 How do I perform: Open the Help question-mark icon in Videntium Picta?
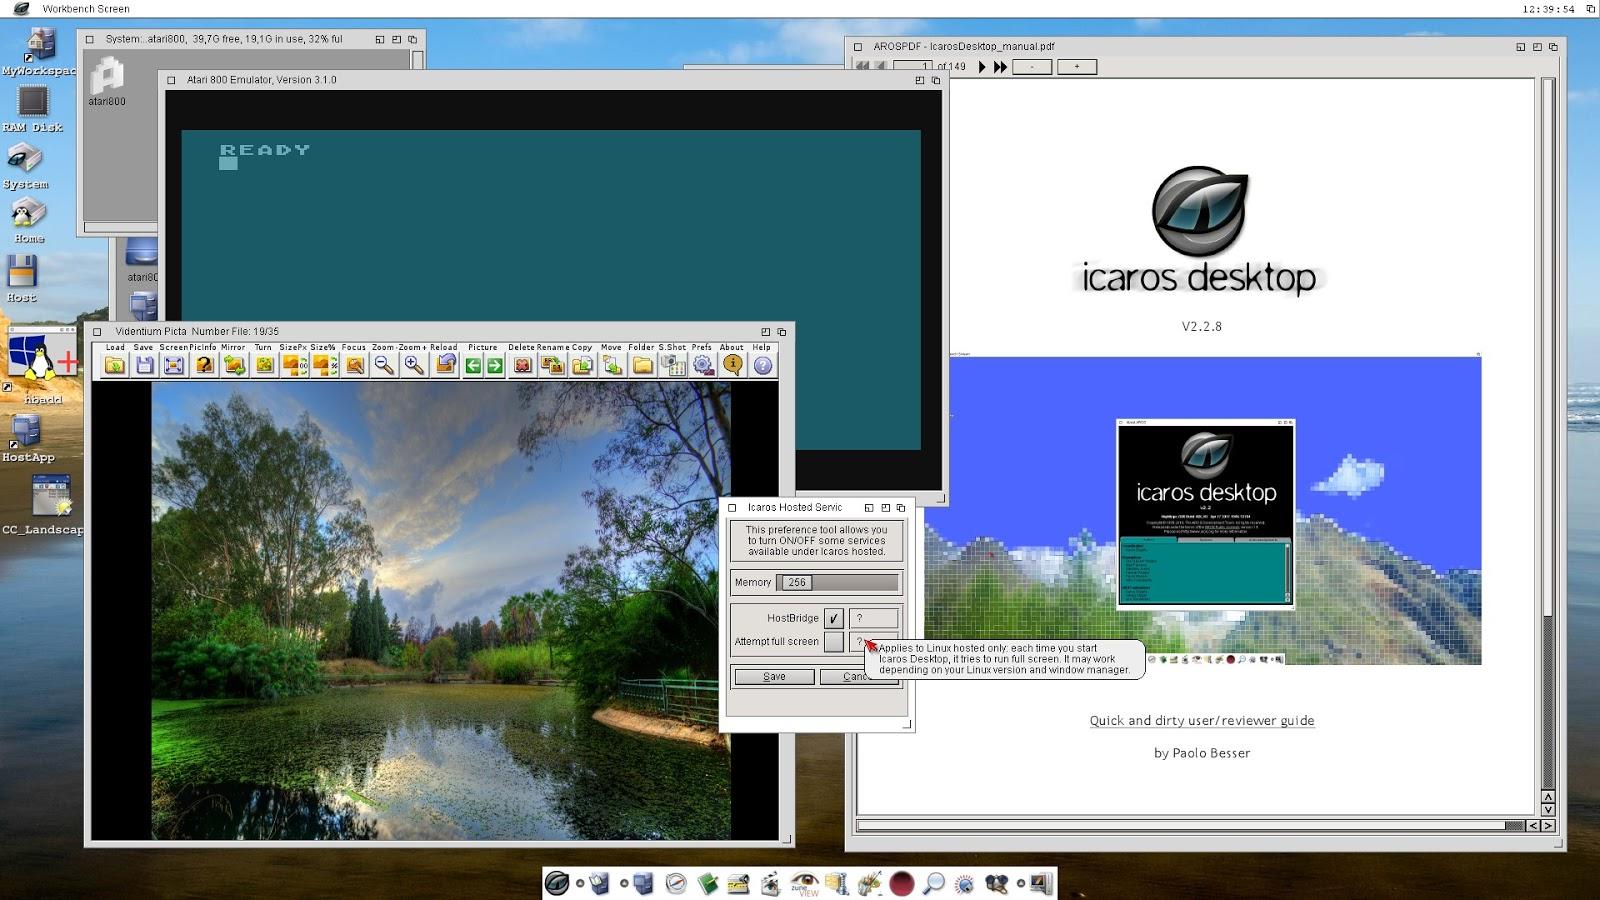pos(763,365)
